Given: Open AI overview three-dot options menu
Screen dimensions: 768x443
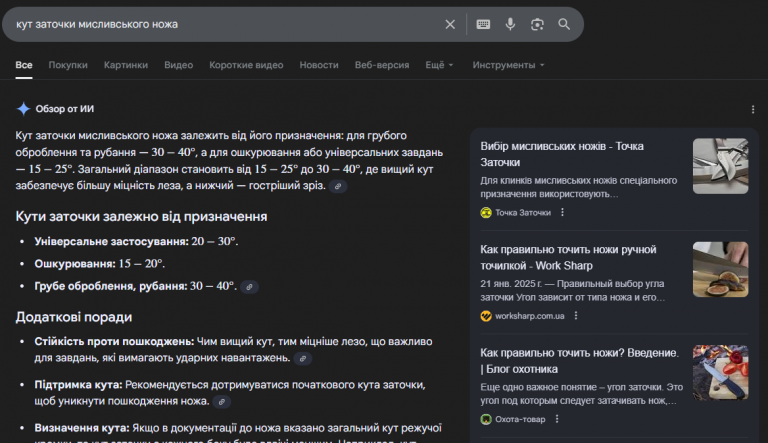Looking at the screenshot, I should click(x=753, y=109).
